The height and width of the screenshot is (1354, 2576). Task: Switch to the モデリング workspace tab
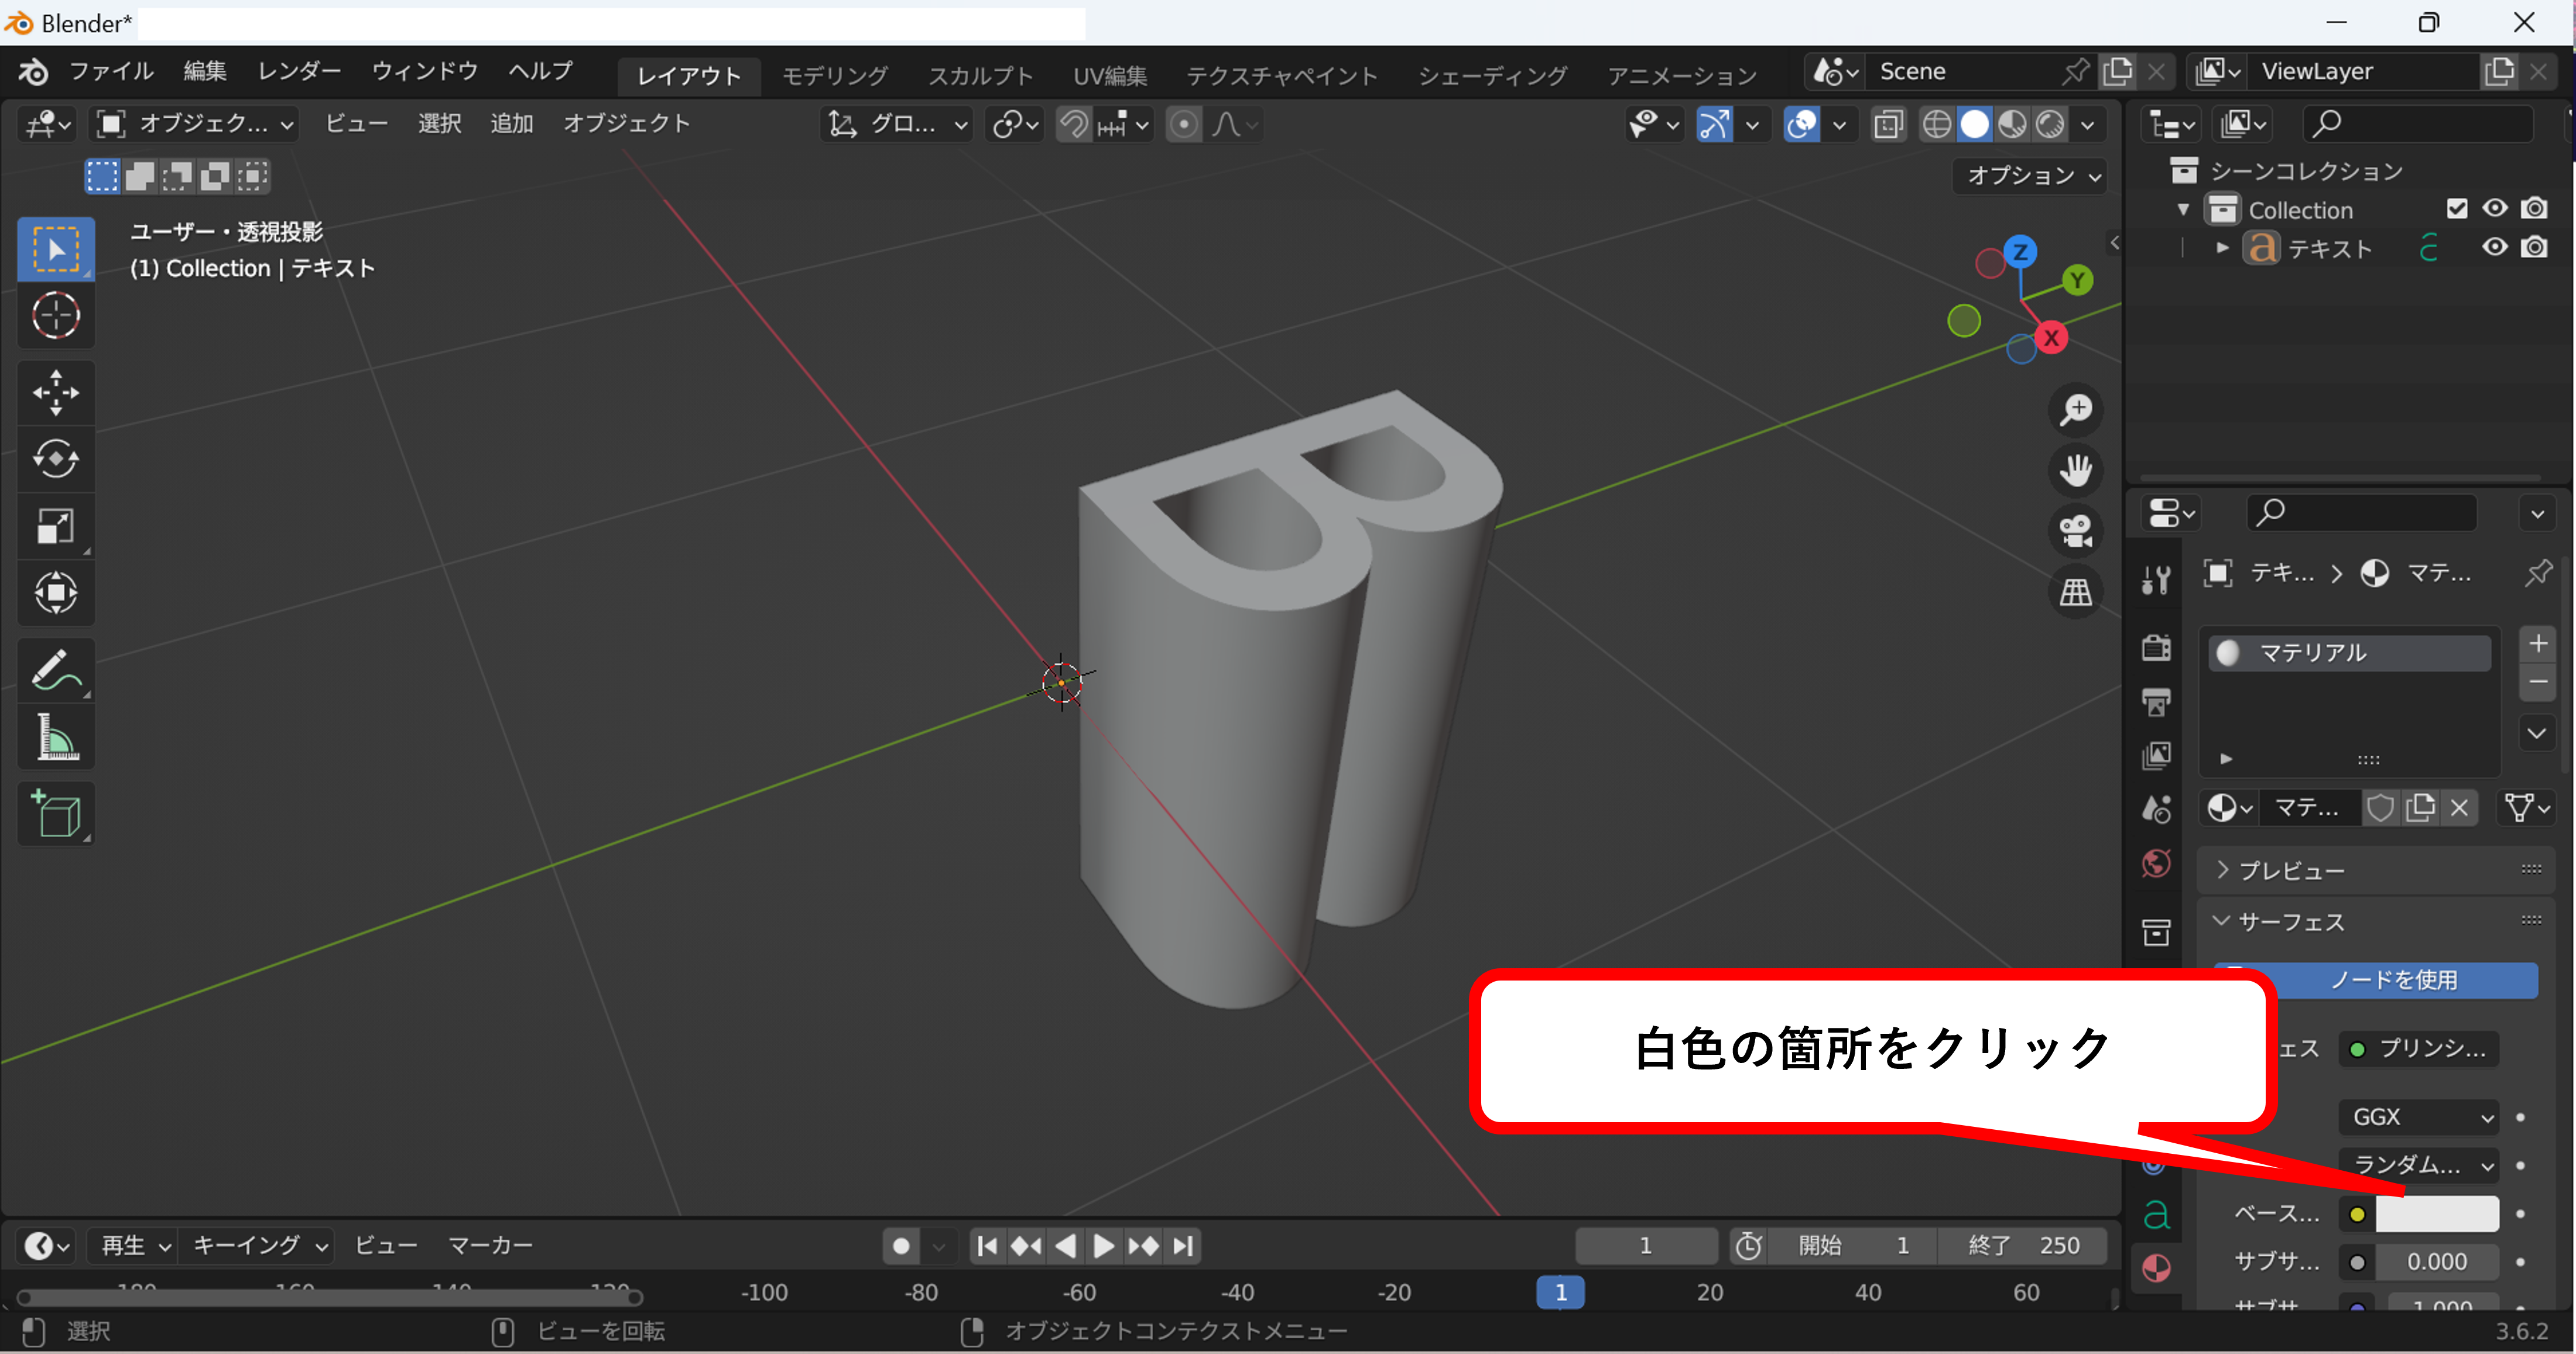pos(834,75)
